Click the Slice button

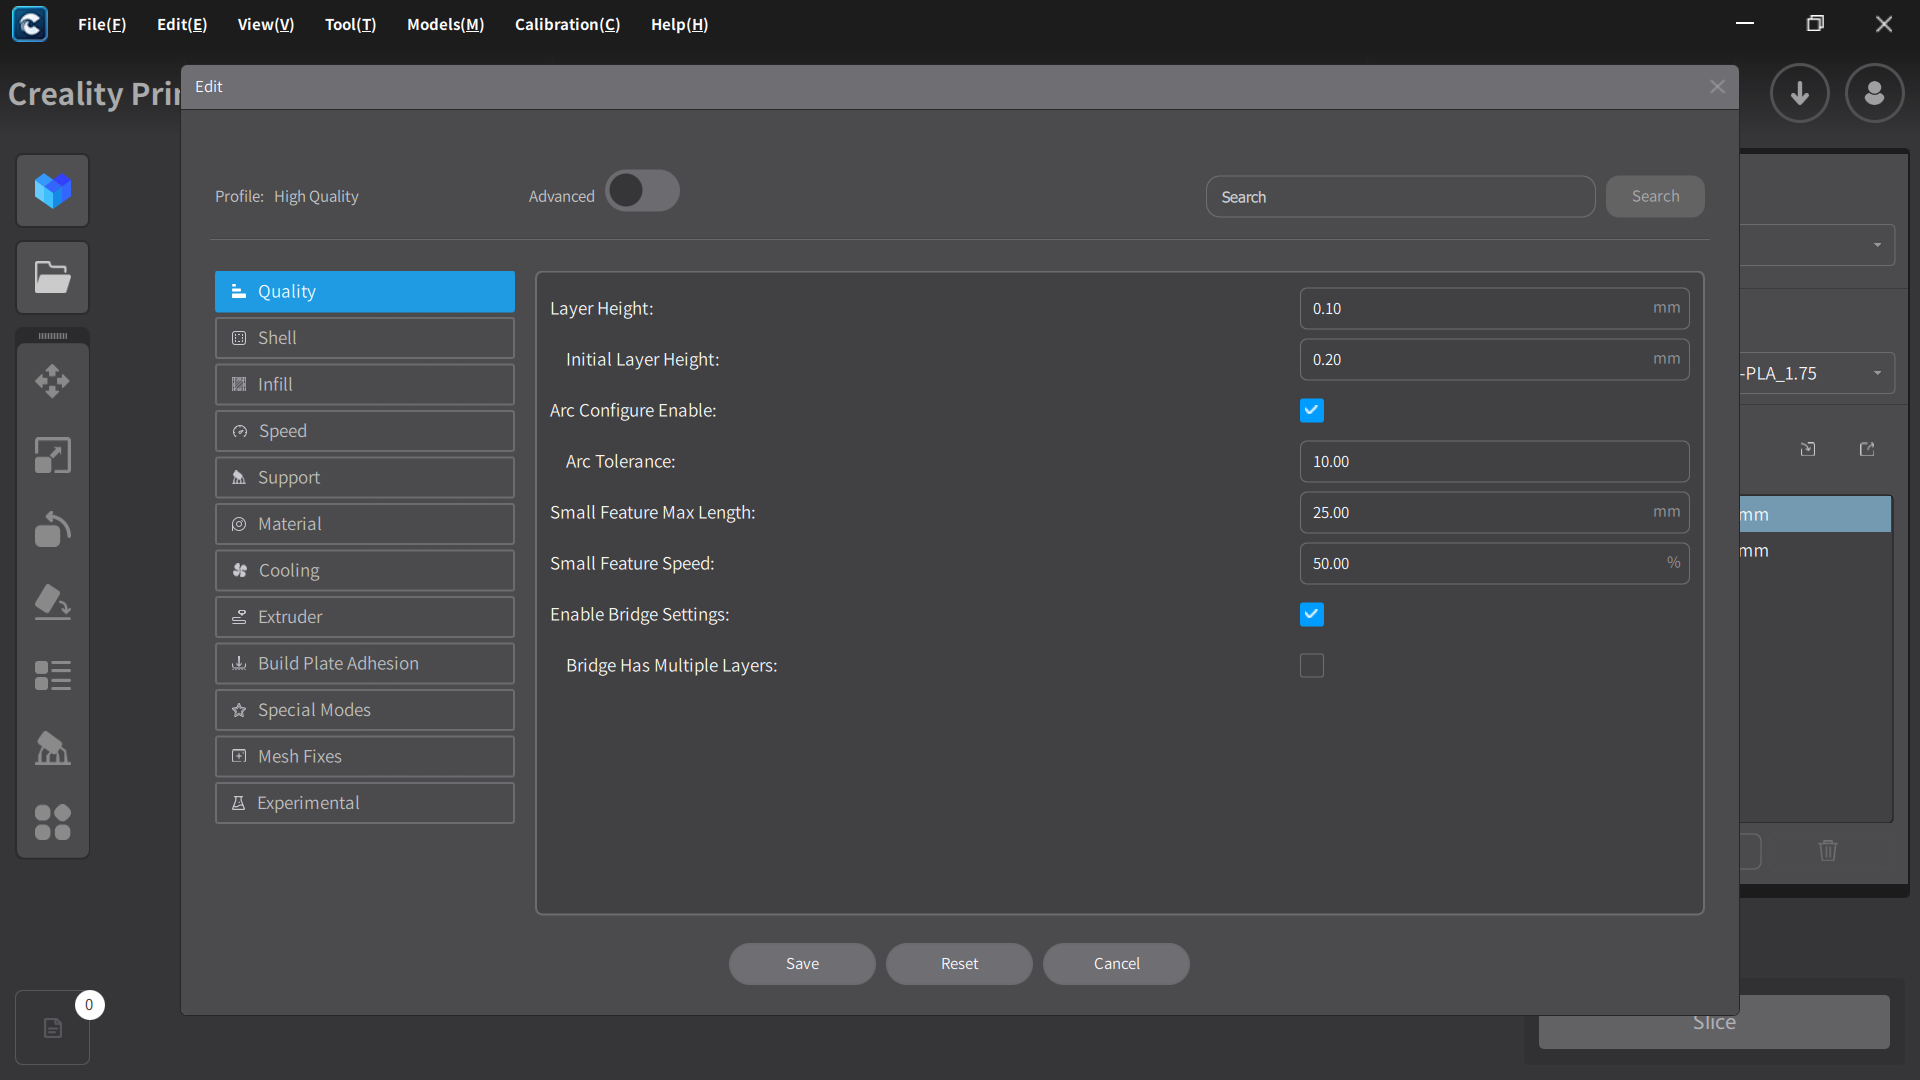pyautogui.click(x=1714, y=1022)
